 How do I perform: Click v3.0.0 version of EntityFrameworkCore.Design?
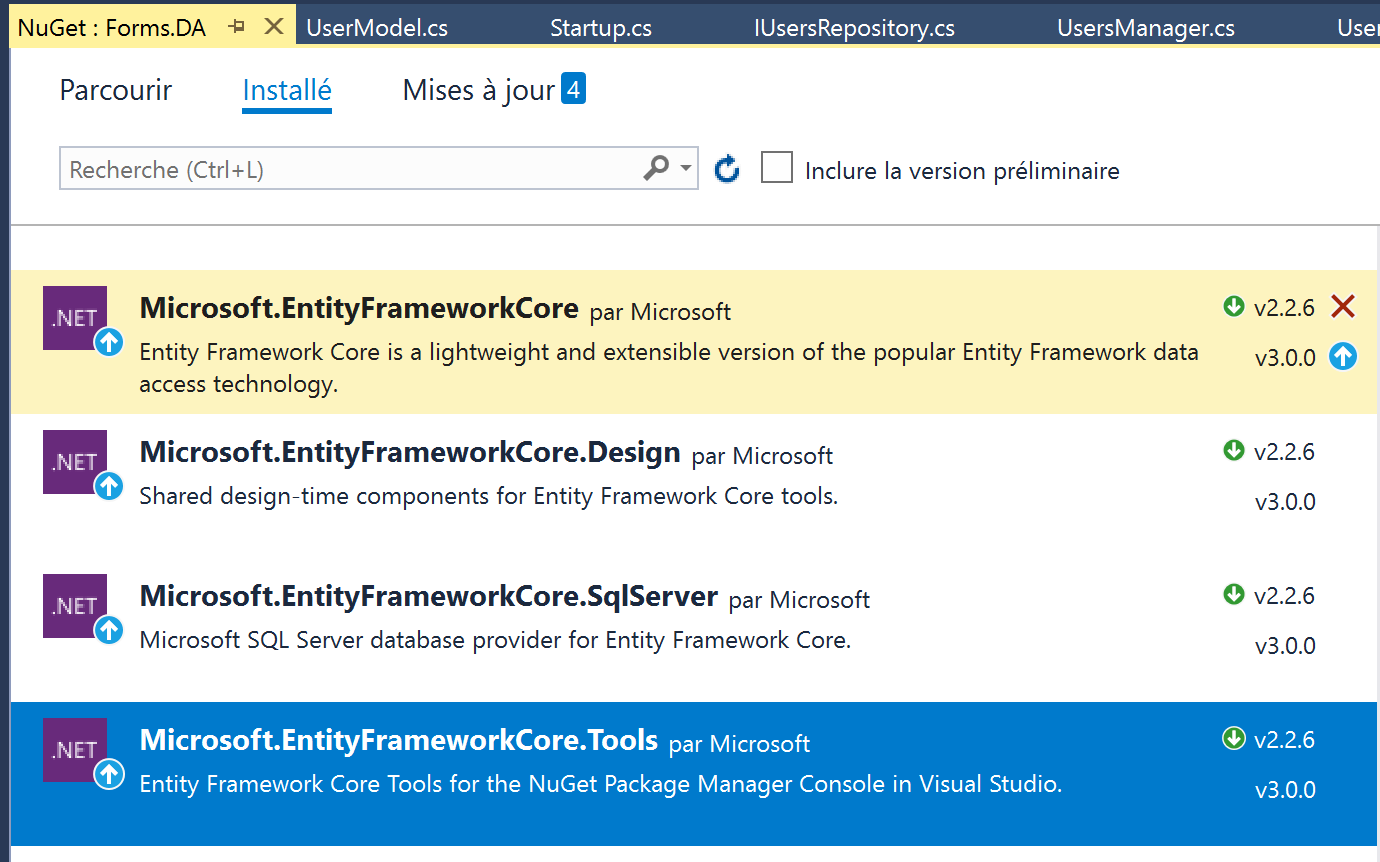[1285, 502]
